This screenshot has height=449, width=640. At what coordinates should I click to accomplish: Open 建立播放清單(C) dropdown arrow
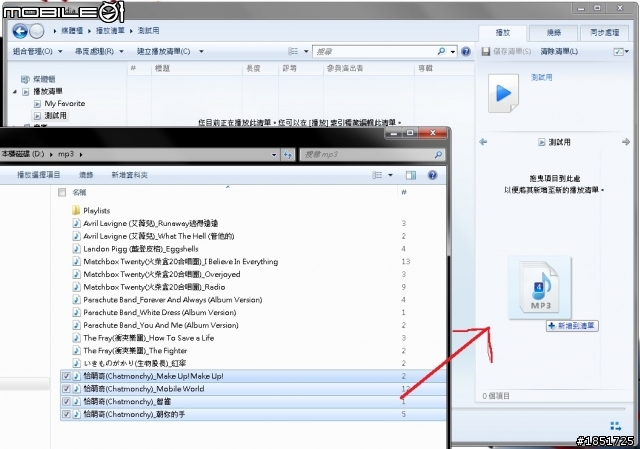click(x=201, y=51)
